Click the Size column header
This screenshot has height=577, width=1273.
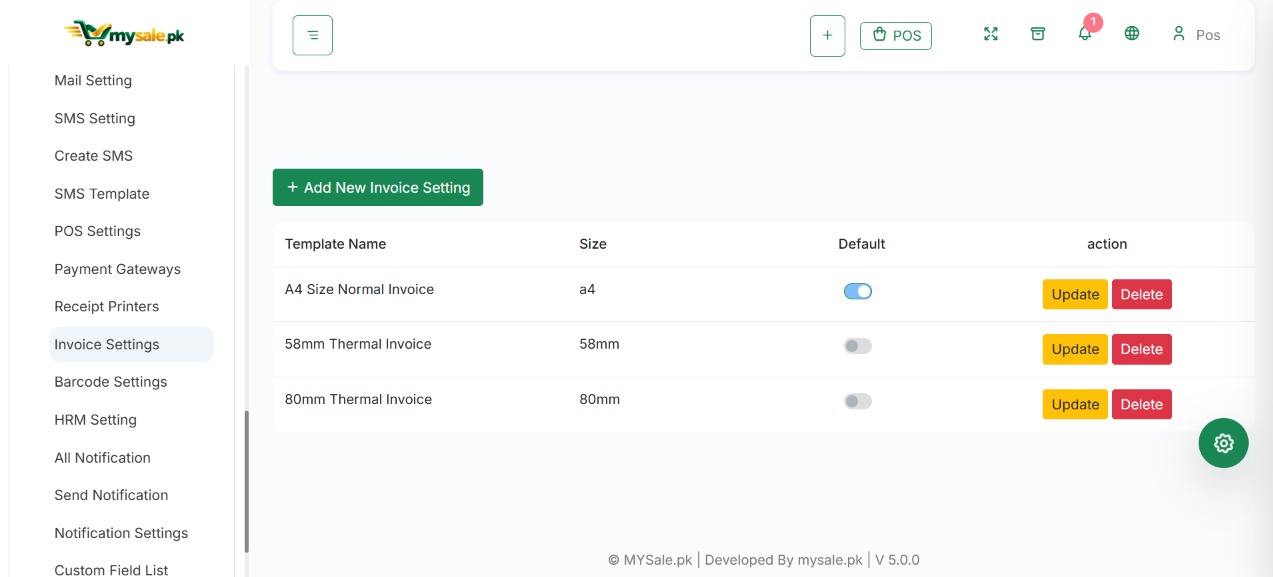[593, 244]
